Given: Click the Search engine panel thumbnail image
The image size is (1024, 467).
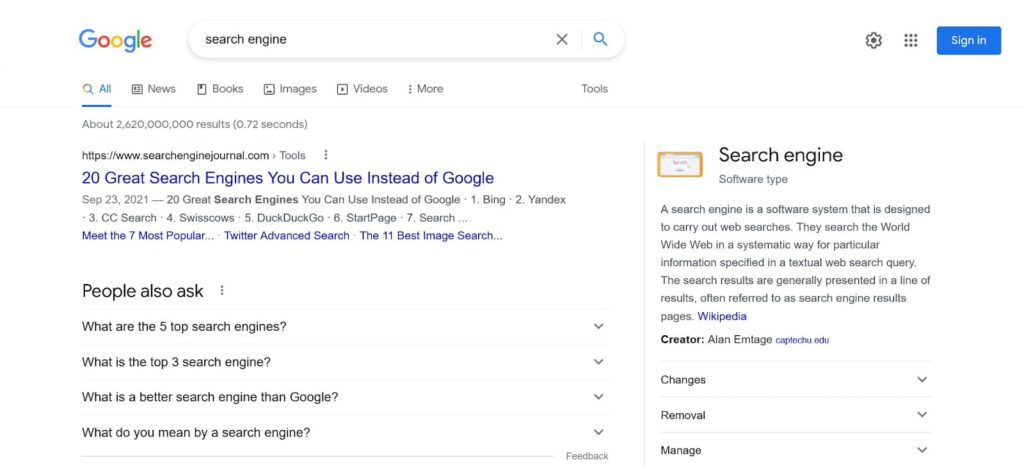Looking at the screenshot, I should coord(679,164).
